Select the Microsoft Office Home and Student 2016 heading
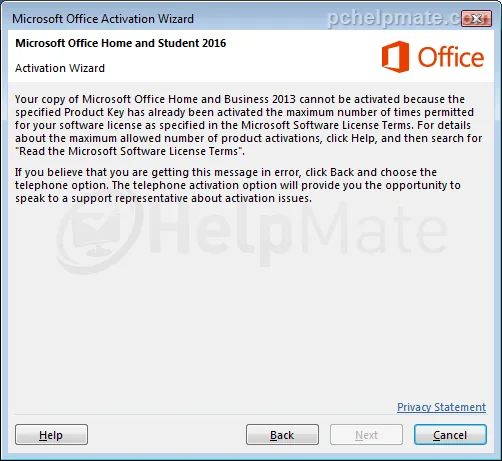This screenshot has width=502, height=461. point(121,43)
